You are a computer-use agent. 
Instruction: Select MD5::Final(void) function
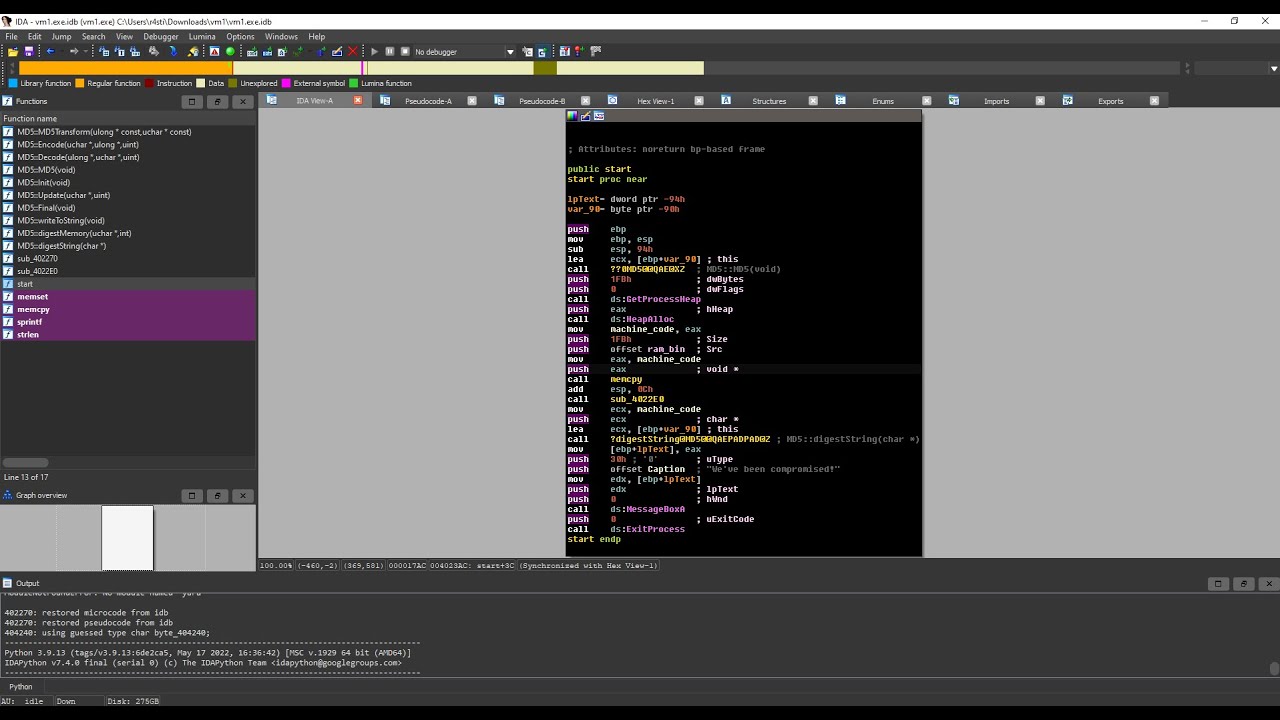(x=128, y=208)
